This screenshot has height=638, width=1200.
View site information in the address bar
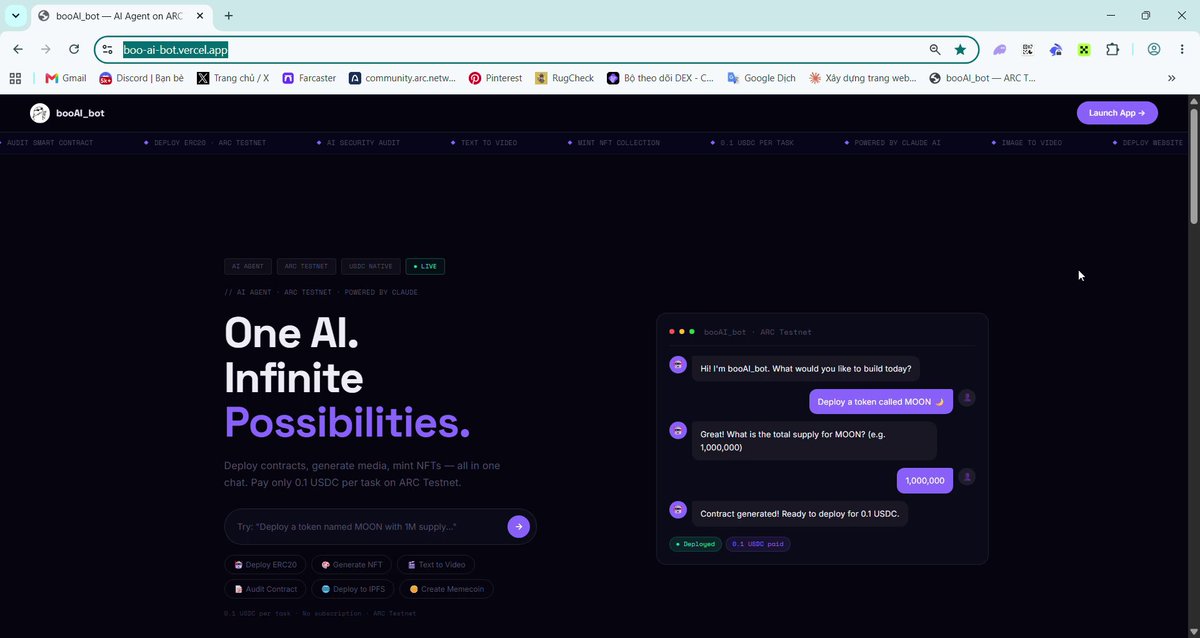click(108, 49)
